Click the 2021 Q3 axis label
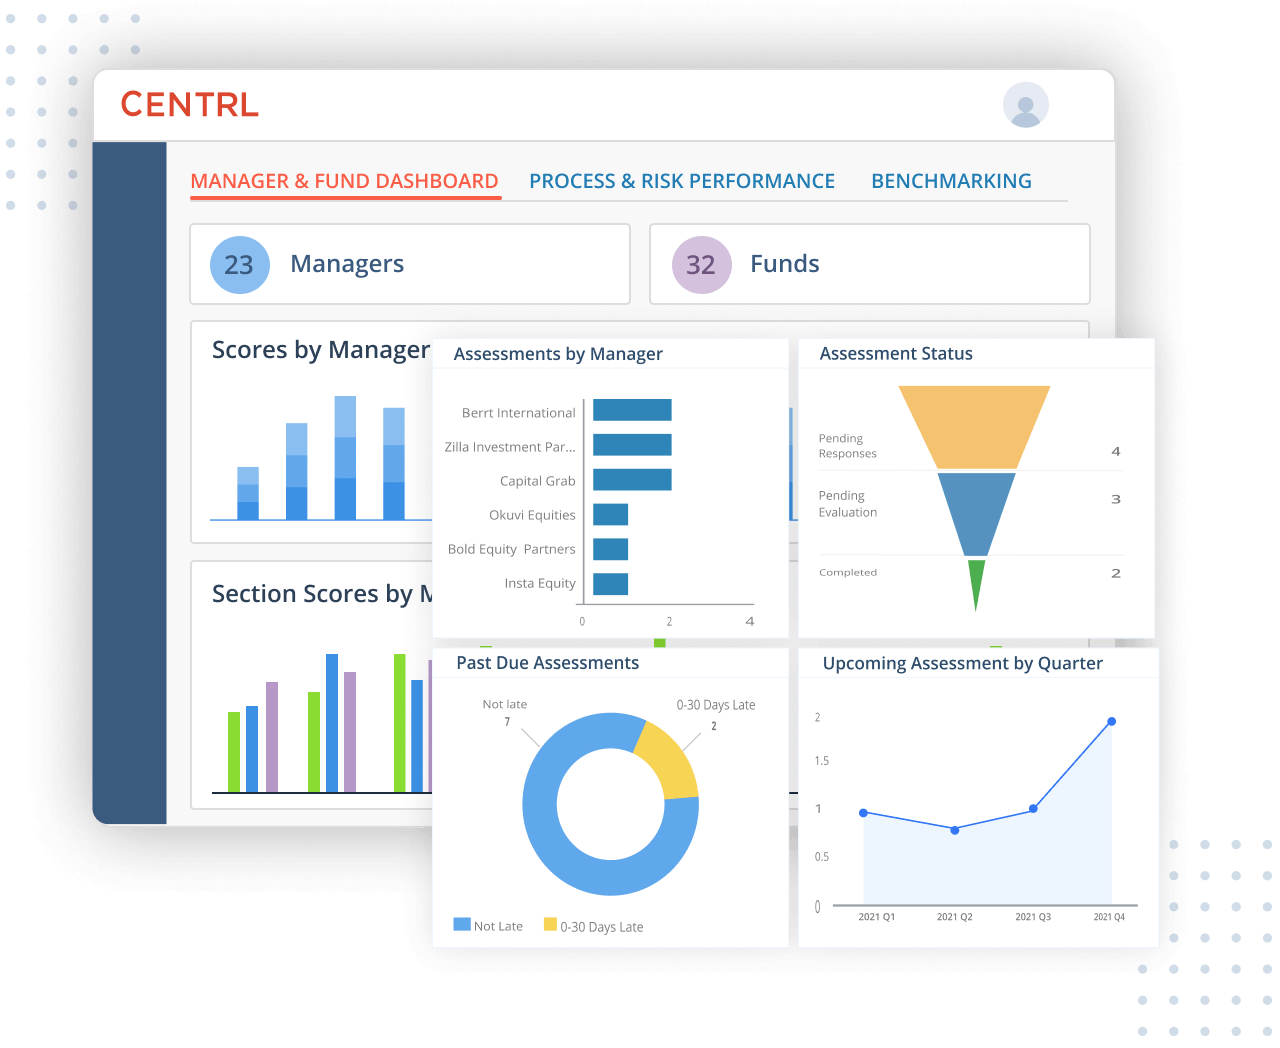This screenshot has width=1280, height=1048. pyautogui.click(x=1033, y=917)
